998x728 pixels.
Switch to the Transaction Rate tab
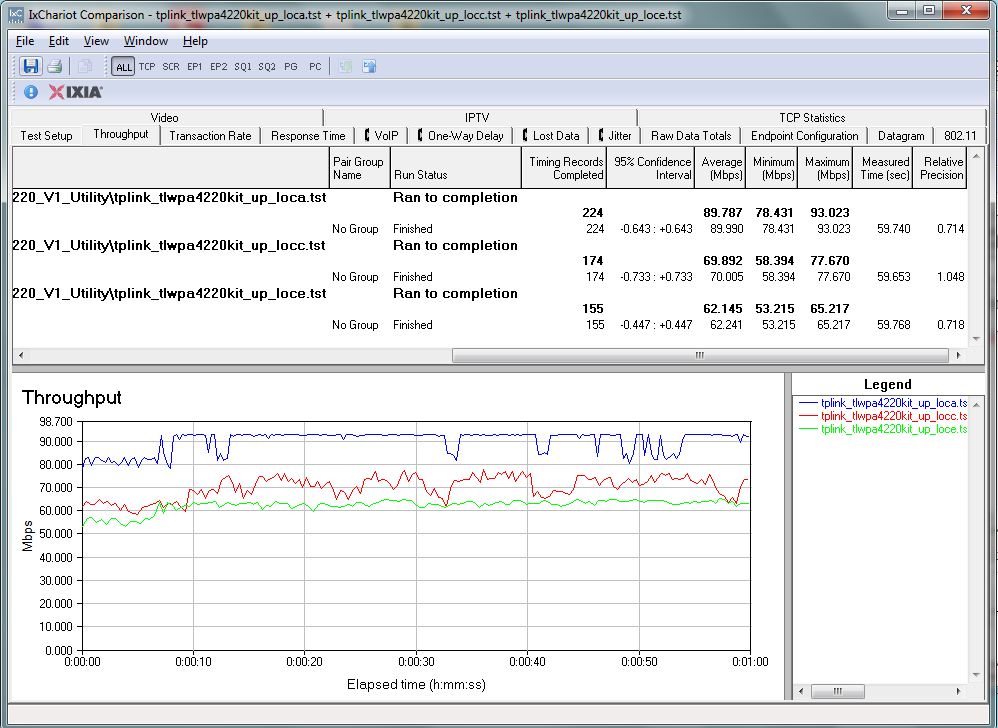(210, 136)
